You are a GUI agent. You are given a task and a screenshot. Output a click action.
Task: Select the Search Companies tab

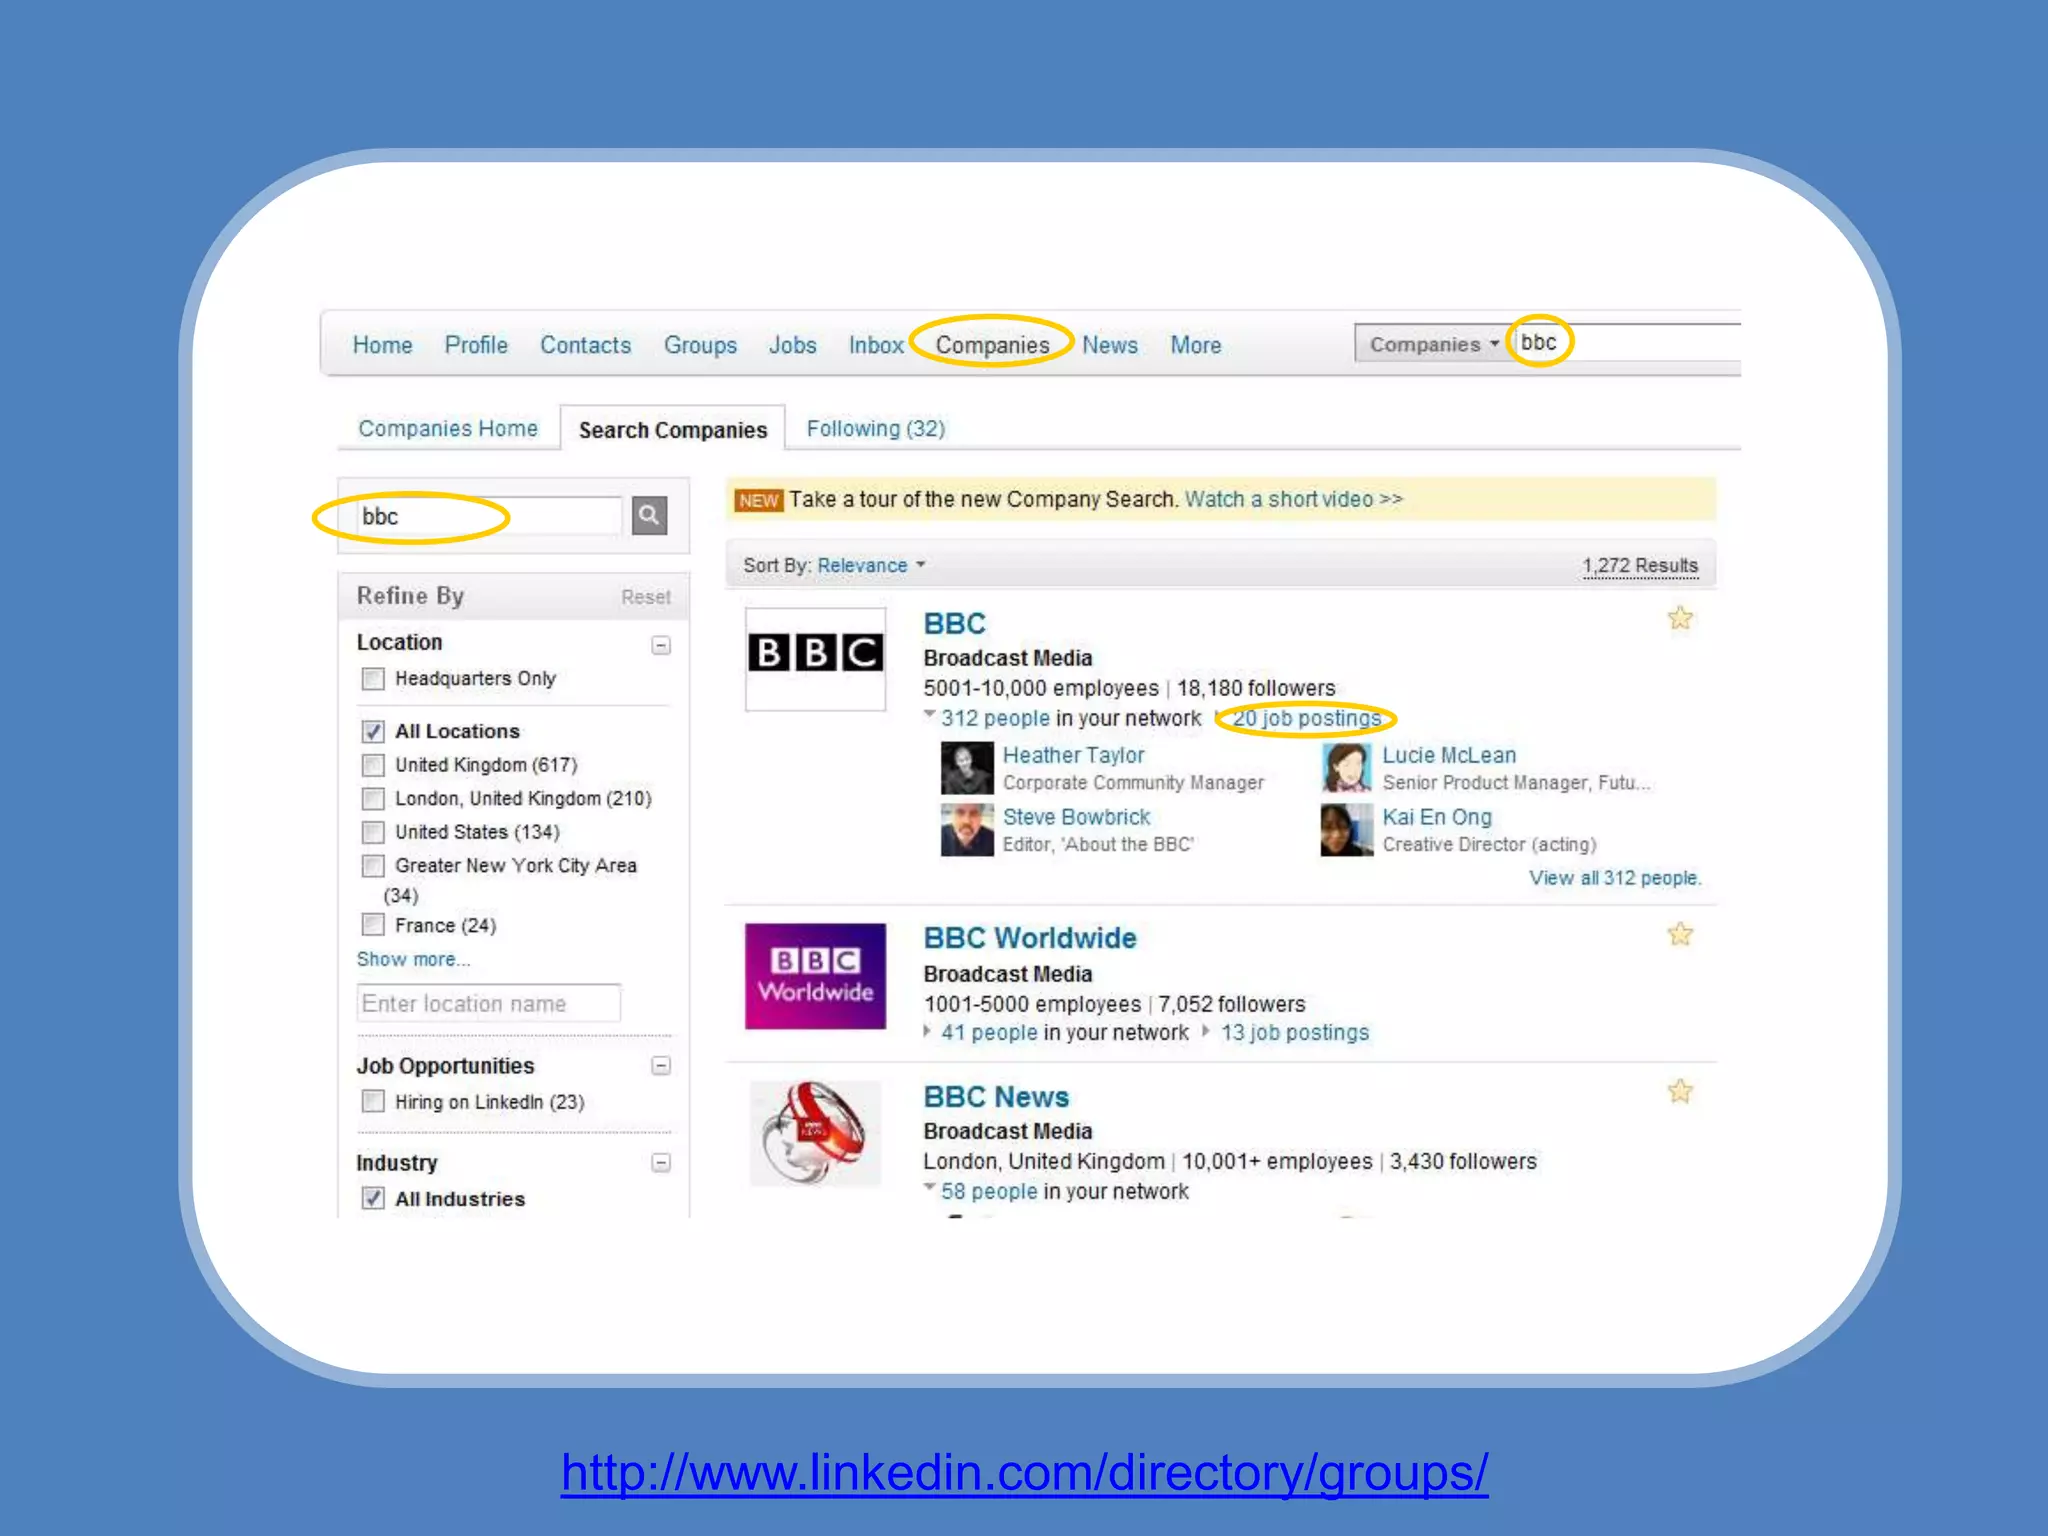(x=673, y=430)
